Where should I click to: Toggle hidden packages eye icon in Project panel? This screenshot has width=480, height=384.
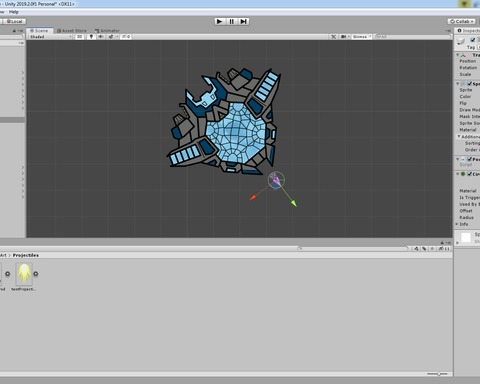pos(444,249)
